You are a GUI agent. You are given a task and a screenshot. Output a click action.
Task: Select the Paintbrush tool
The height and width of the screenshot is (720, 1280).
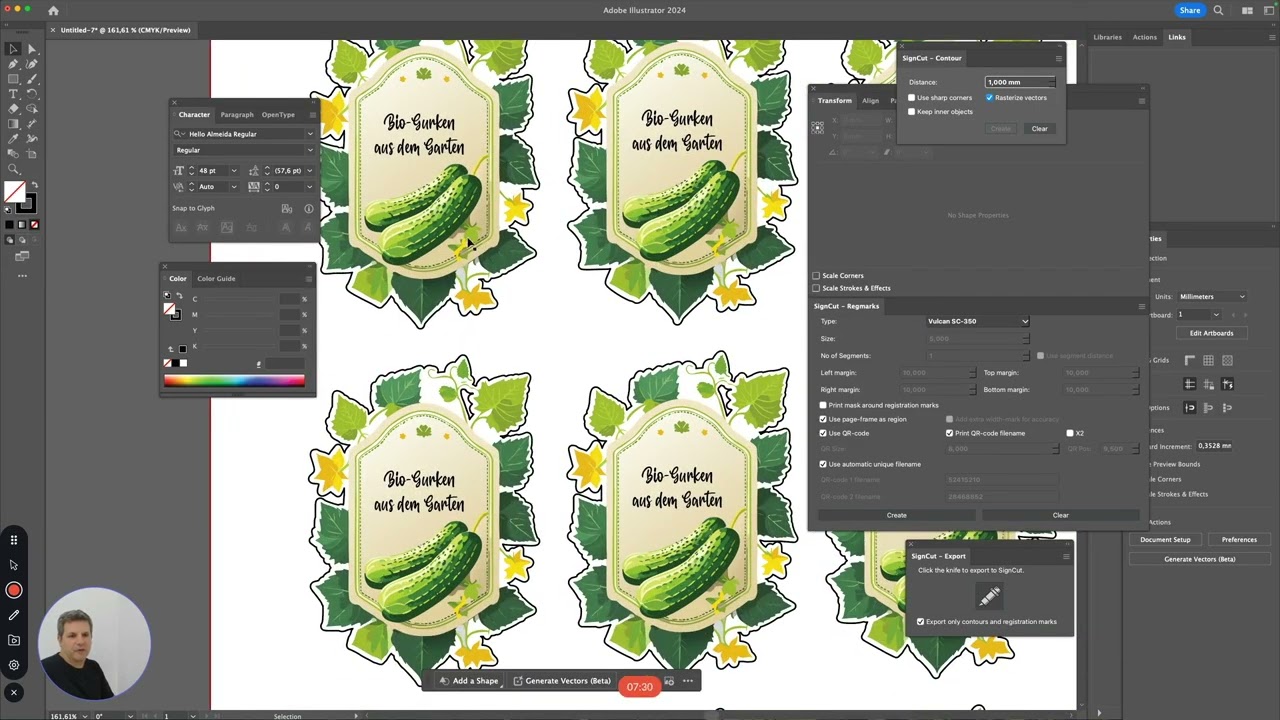(32, 79)
